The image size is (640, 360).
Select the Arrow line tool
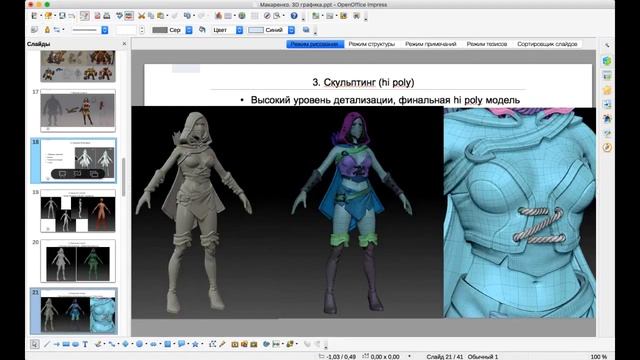click(x=56, y=344)
